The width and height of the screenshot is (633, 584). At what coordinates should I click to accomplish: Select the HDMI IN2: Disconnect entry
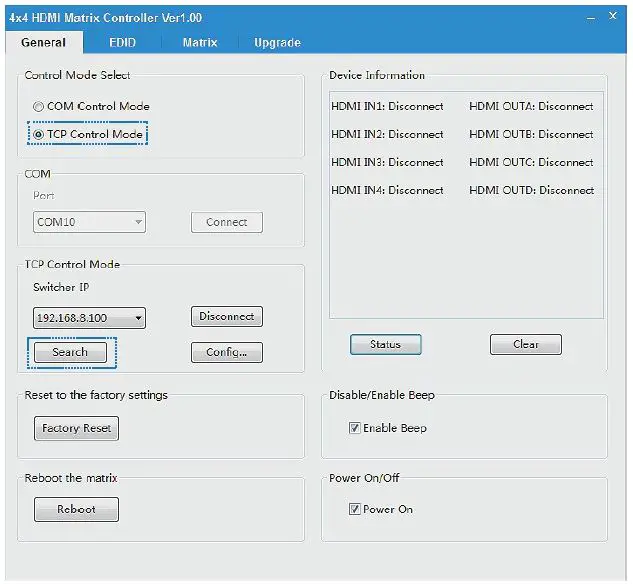tap(387, 134)
